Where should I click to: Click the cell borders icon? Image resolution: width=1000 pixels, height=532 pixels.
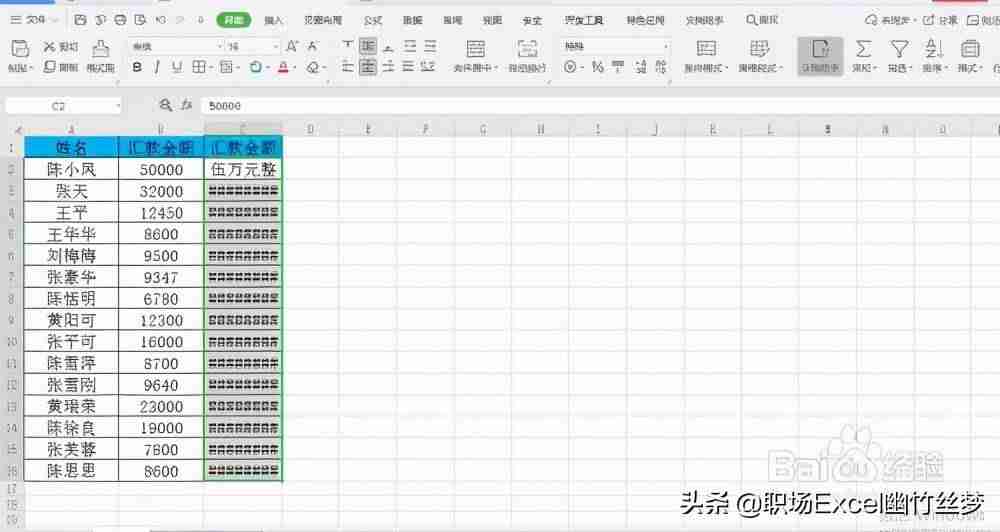coord(199,67)
